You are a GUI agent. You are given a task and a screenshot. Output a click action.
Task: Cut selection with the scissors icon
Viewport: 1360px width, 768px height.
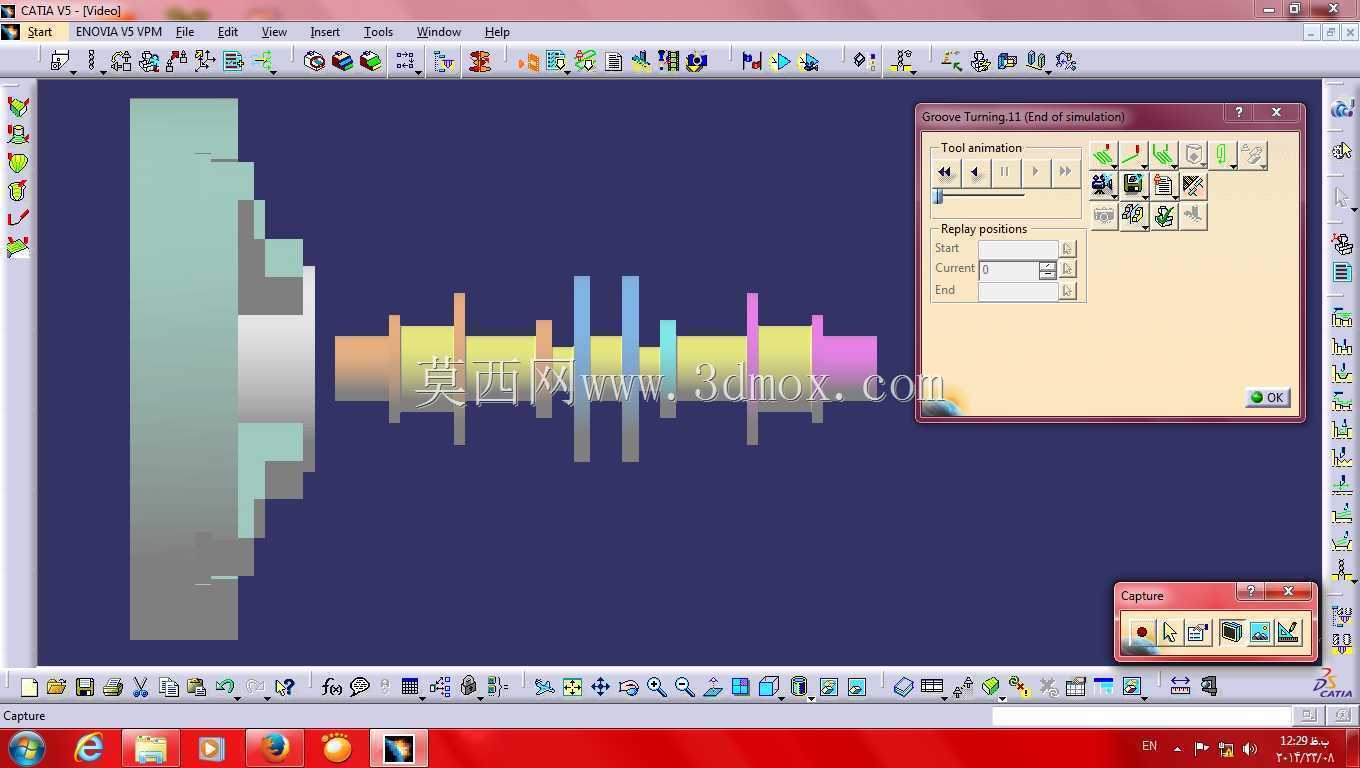tap(141, 687)
